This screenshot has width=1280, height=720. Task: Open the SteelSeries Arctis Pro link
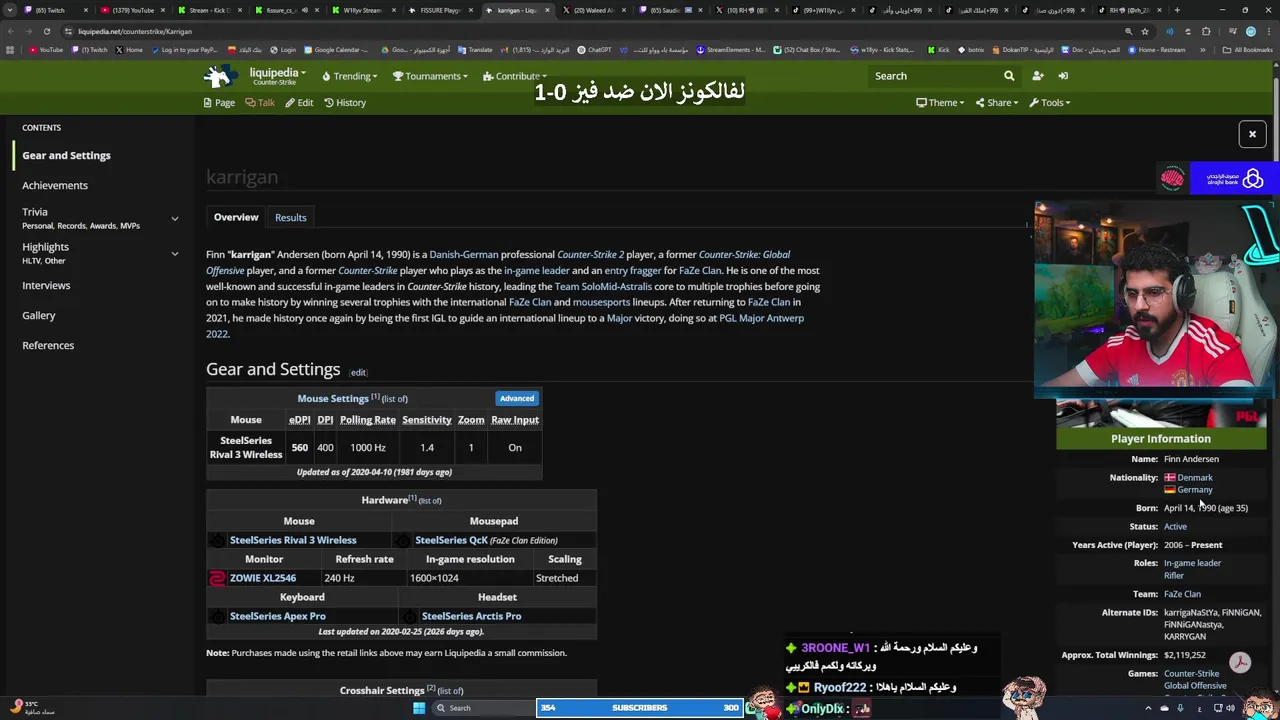pos(471,616)
